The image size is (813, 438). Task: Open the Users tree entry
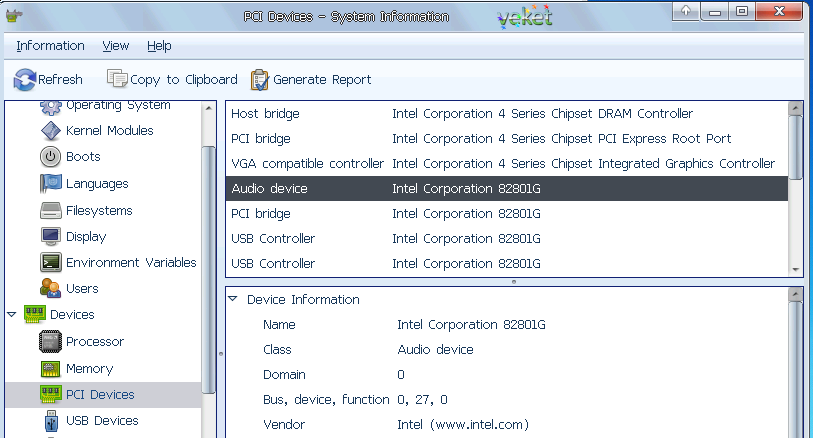point(82,288)
